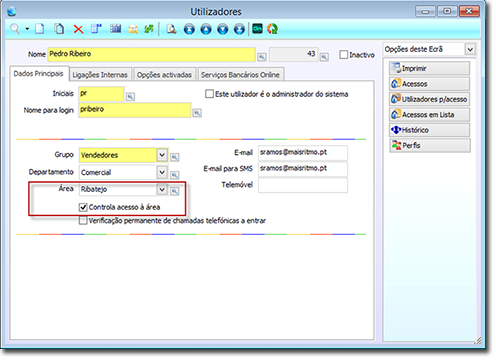Switch to Dados Principais tab
496x362 pixels.
click(x=39, y=74)
